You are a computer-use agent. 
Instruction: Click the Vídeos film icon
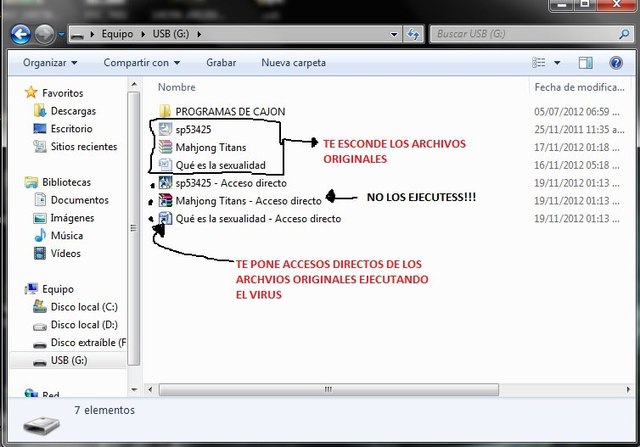pyautogui.click(x=40, y=254)
